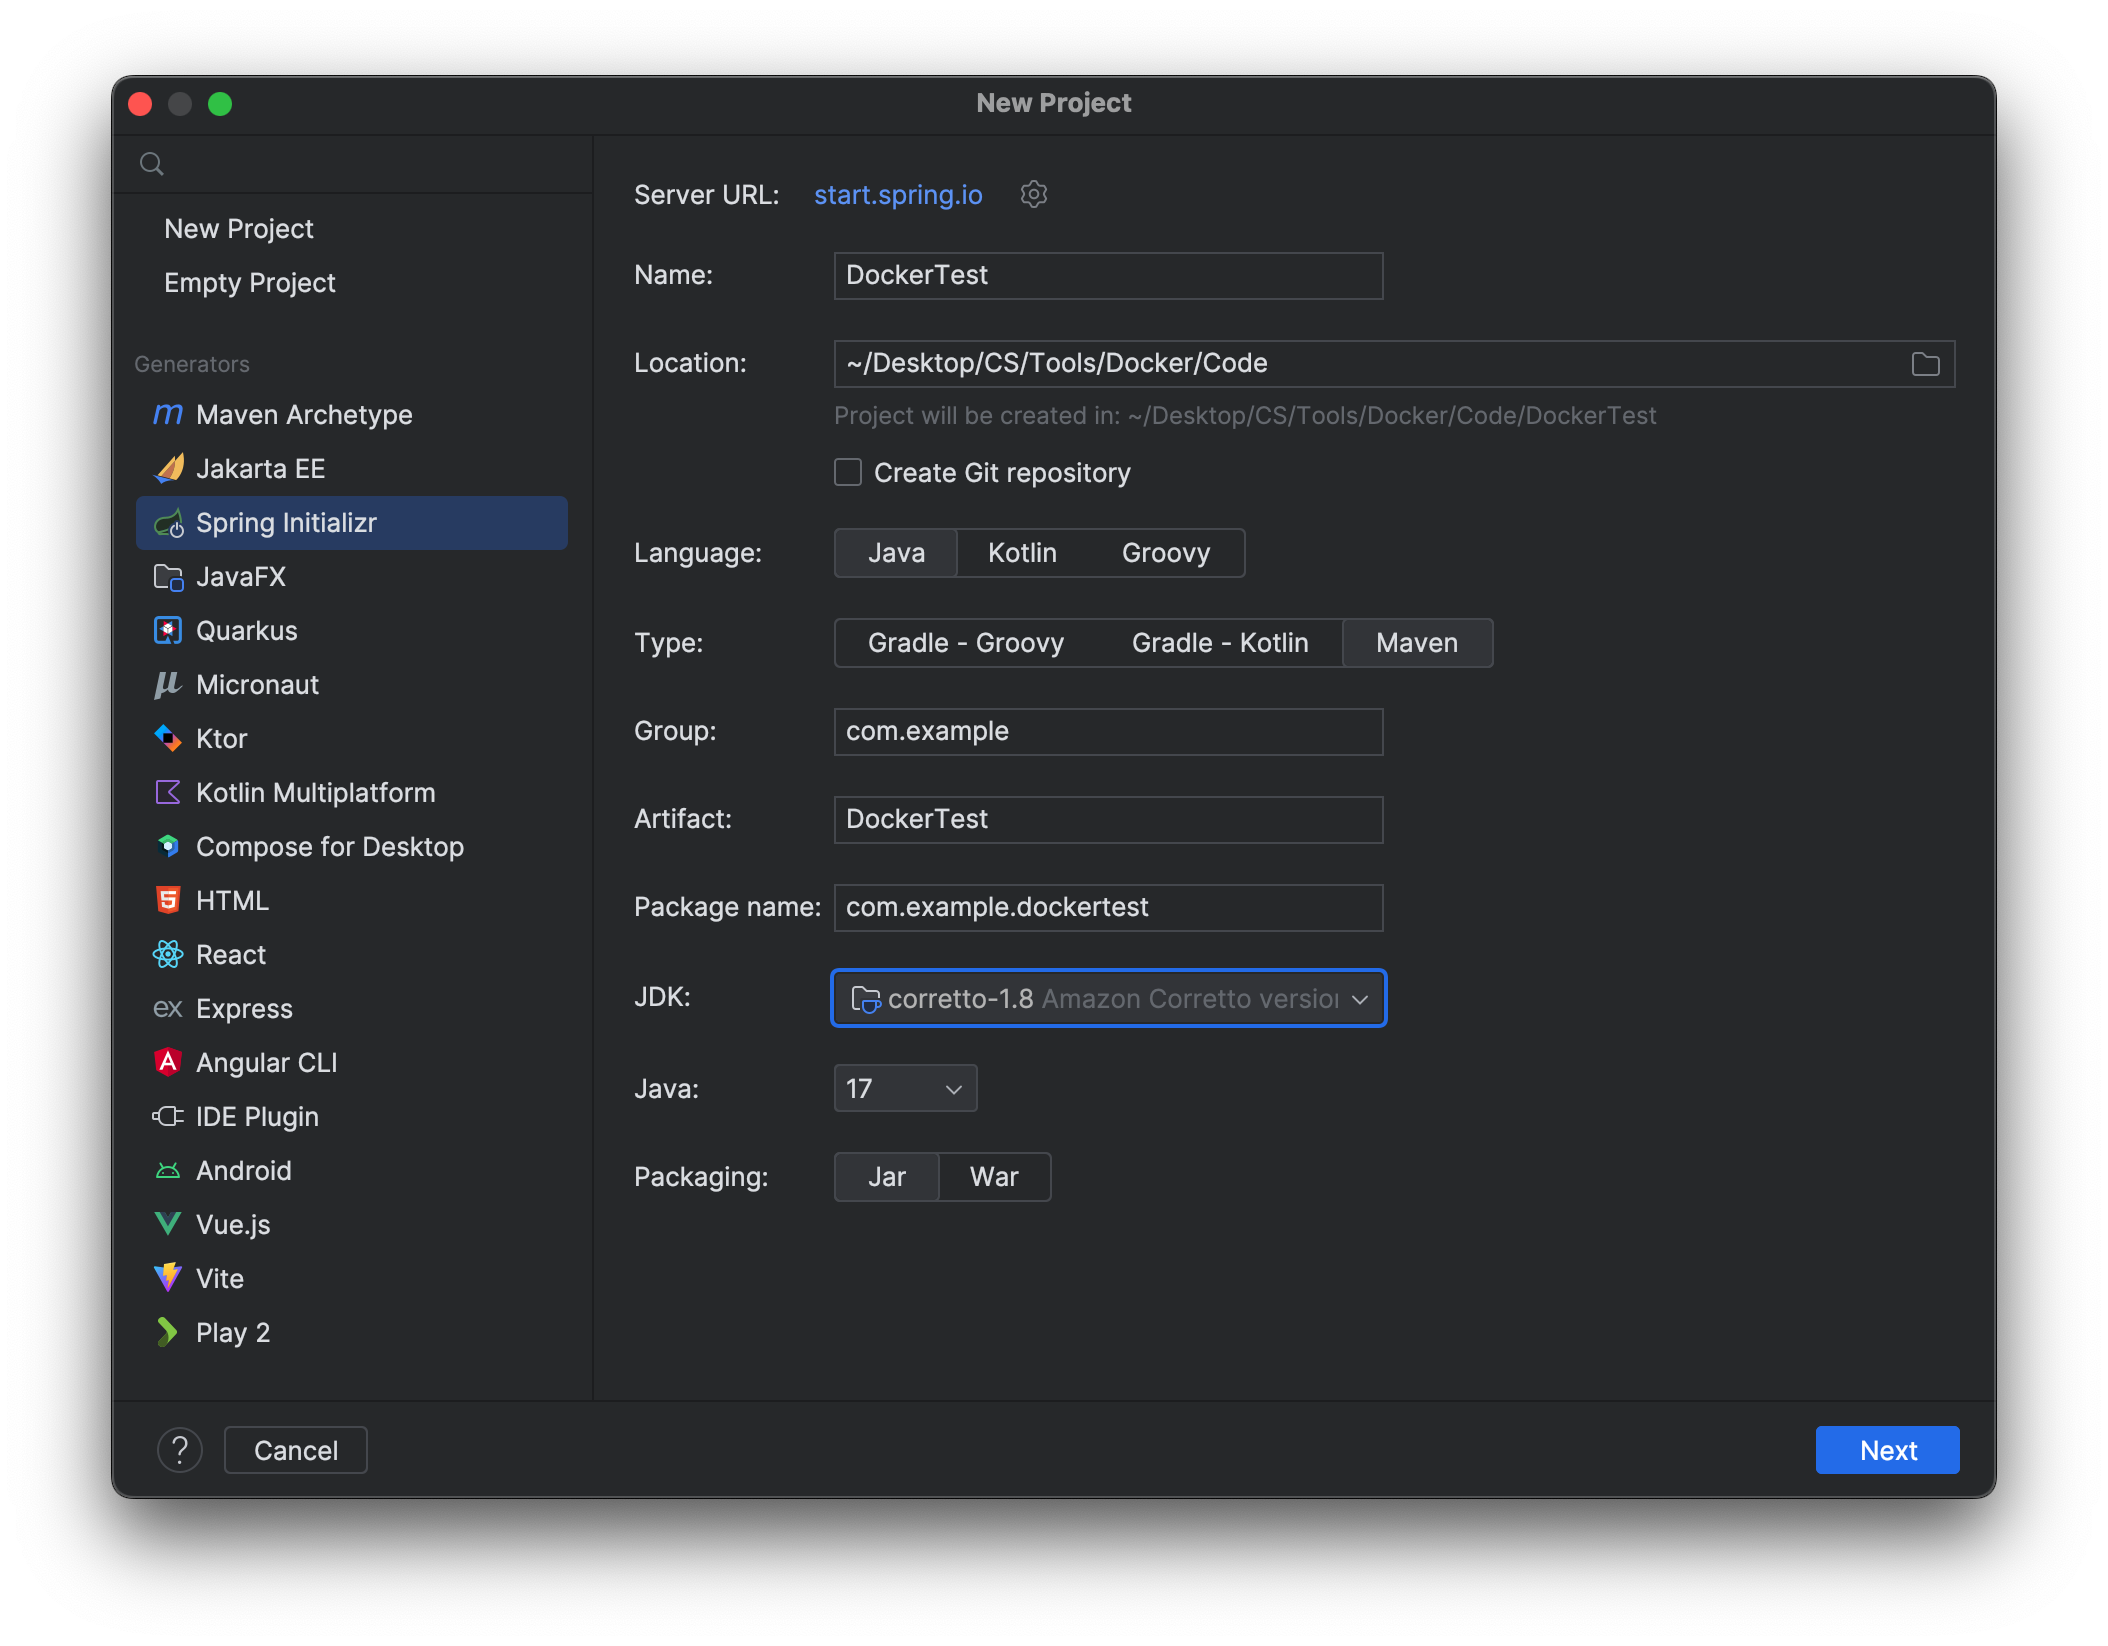Select Groovy as the language

[x=1166, y=553]
